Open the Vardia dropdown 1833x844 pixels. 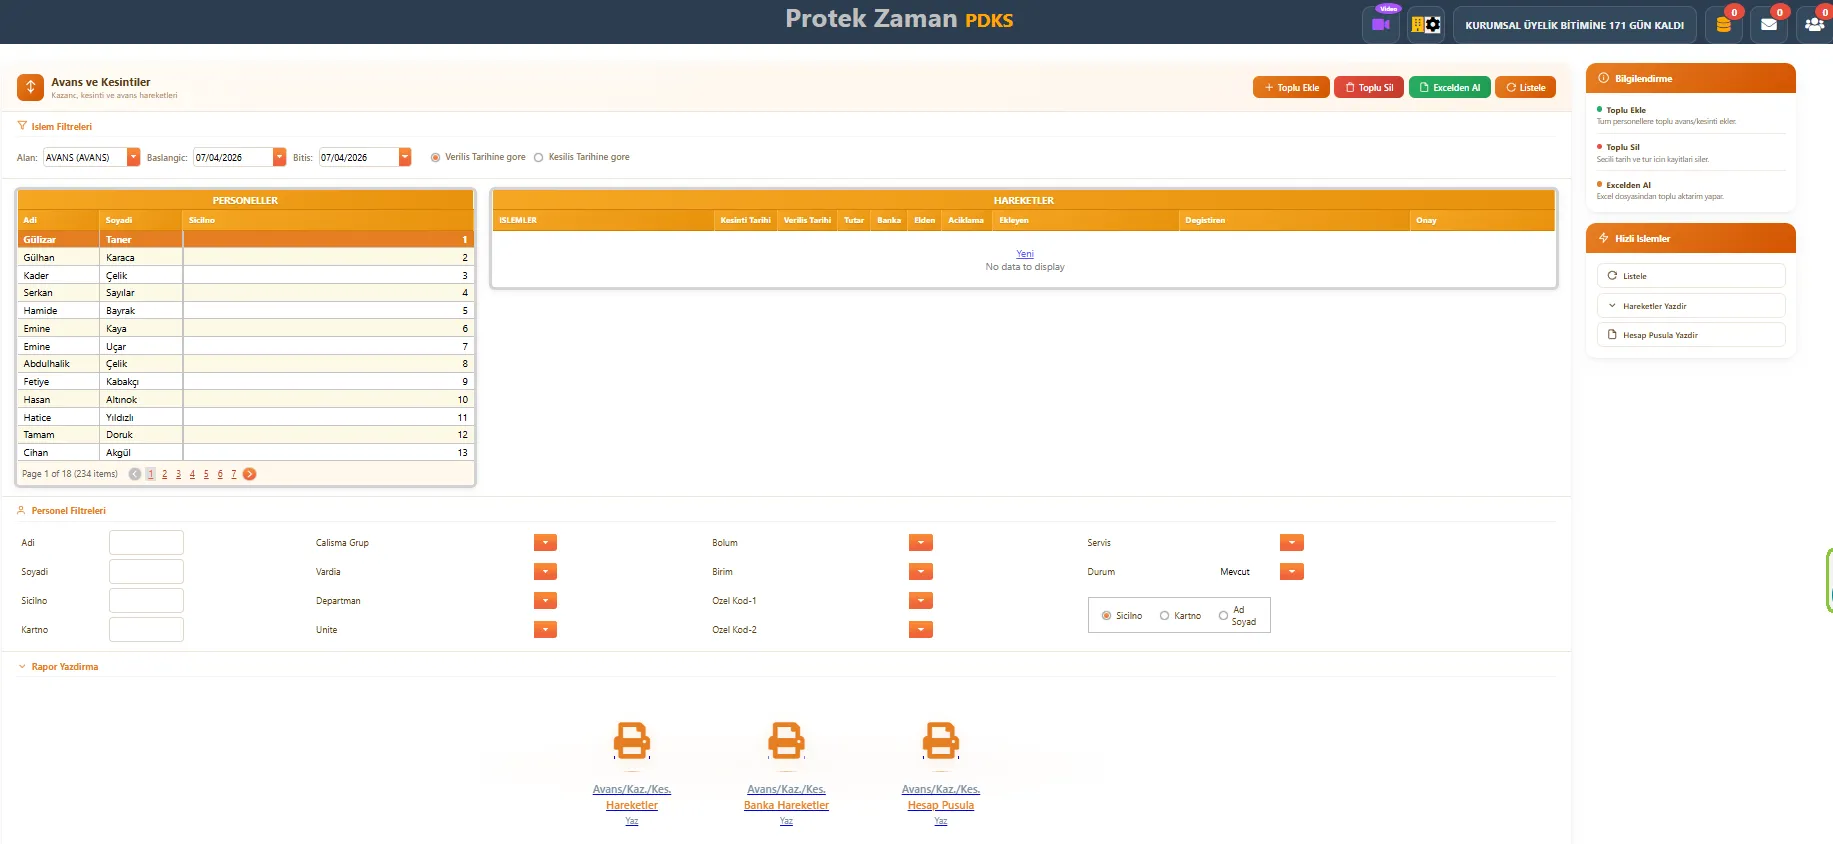(x=545, y=572)
